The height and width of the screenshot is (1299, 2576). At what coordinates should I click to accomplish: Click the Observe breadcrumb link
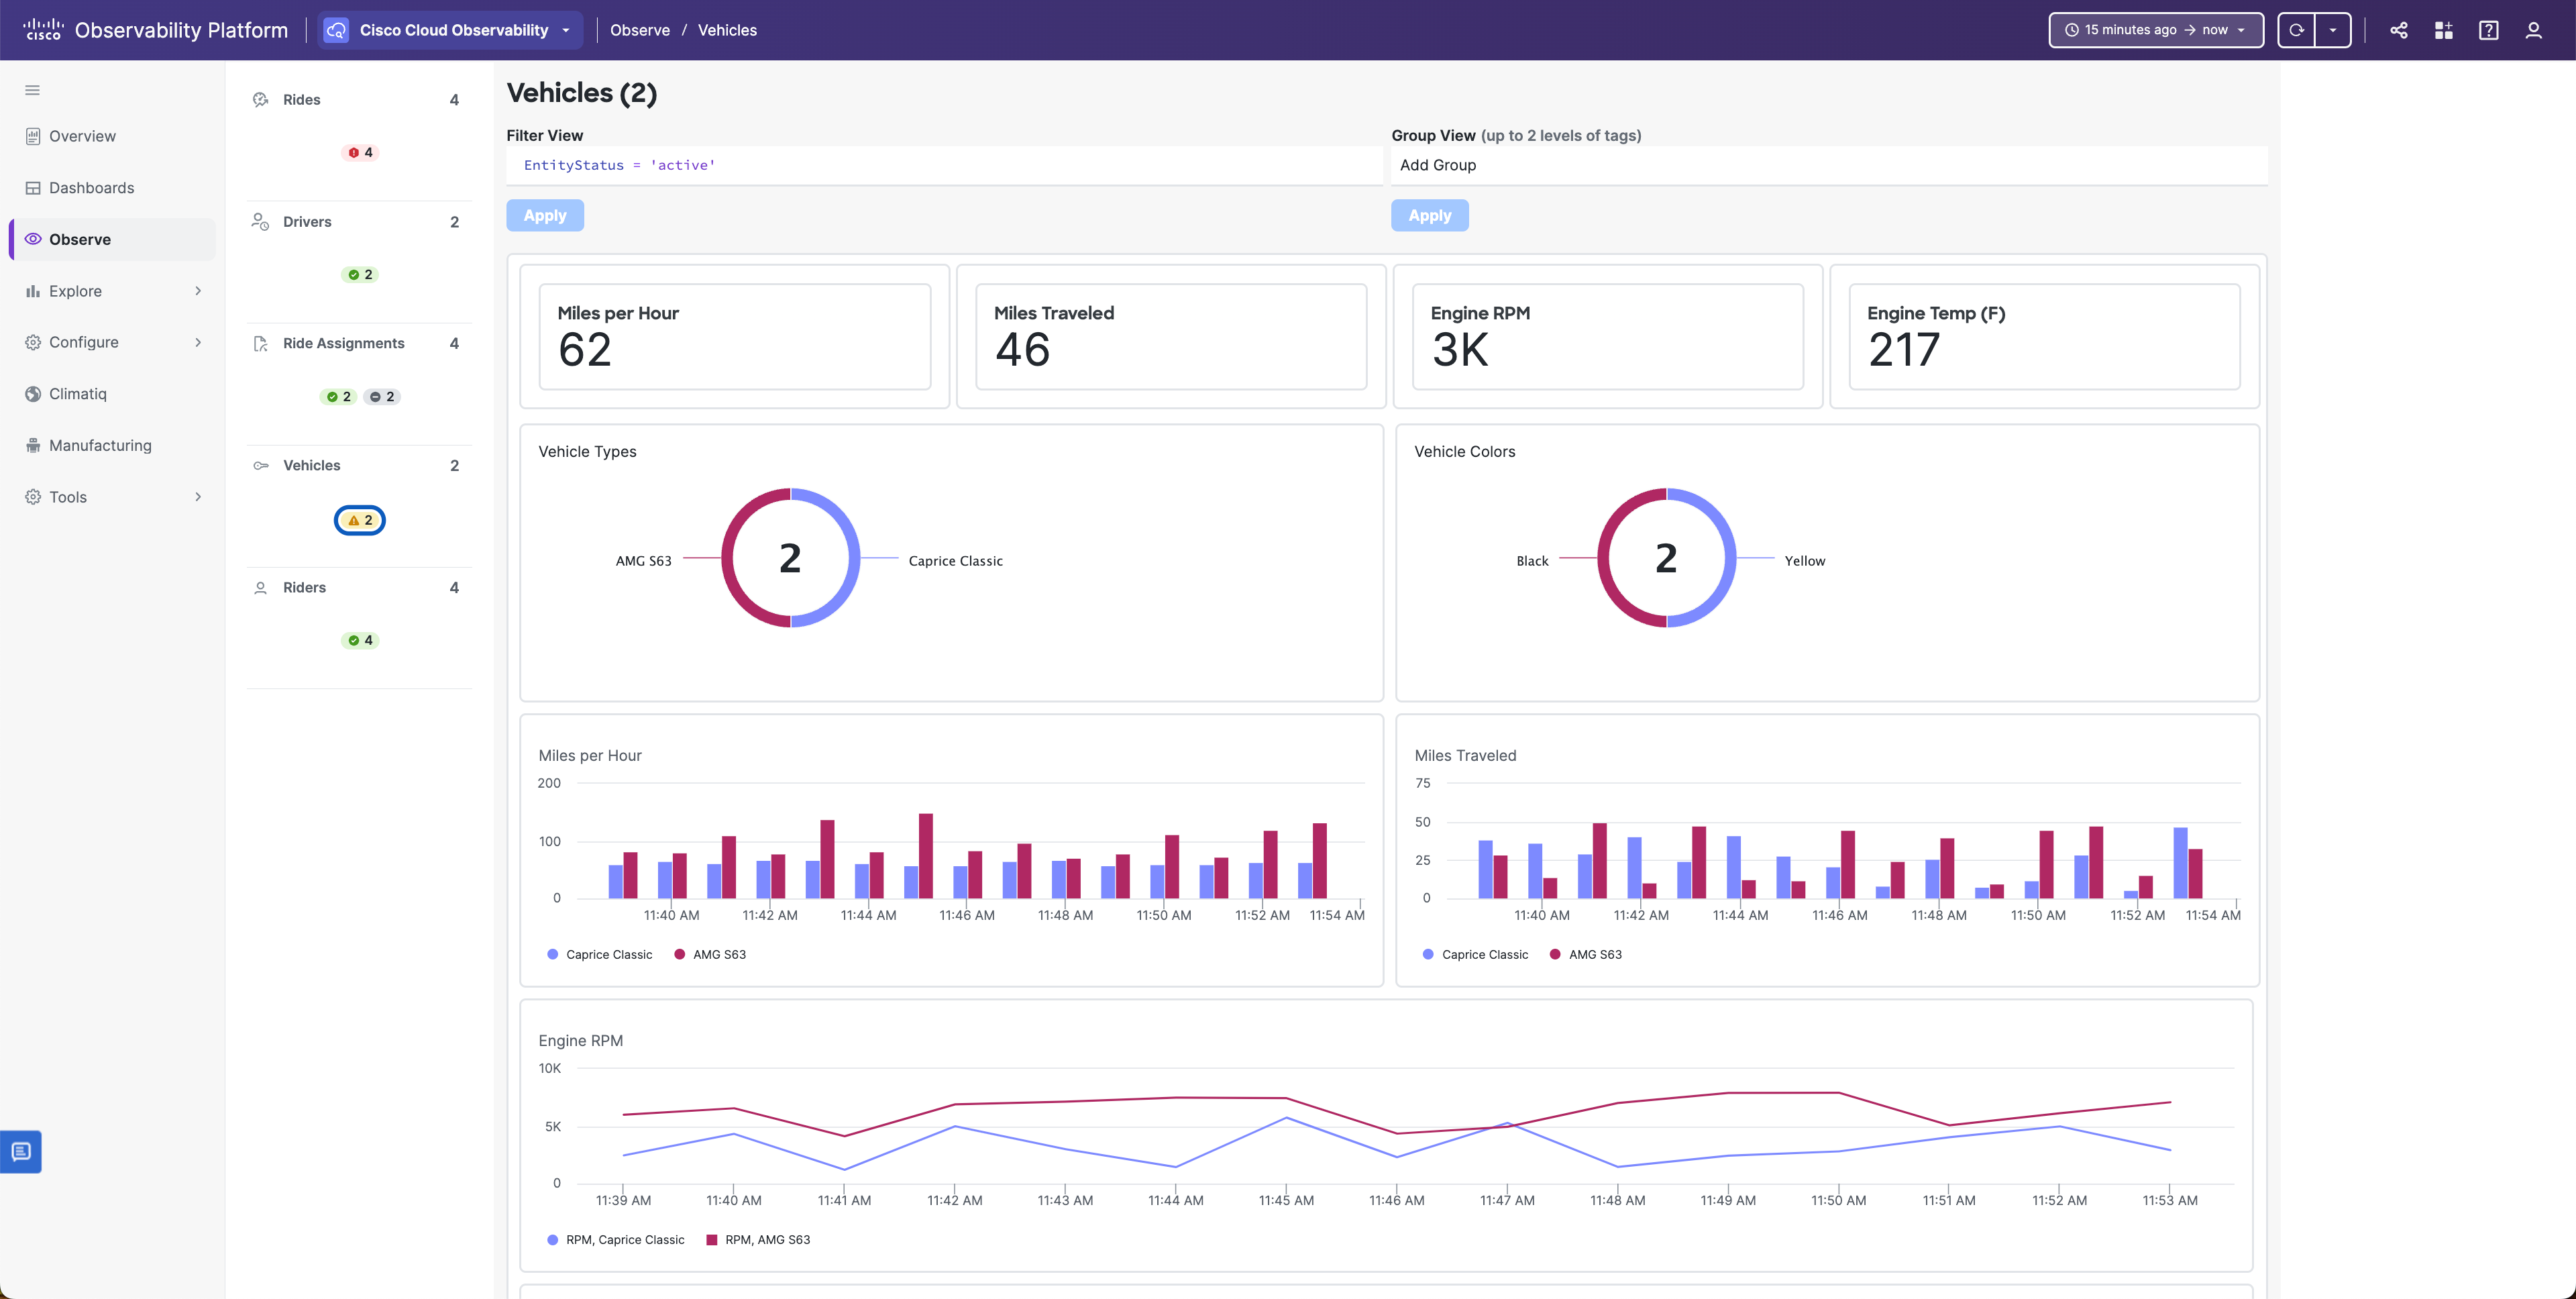tap(640, 30)
